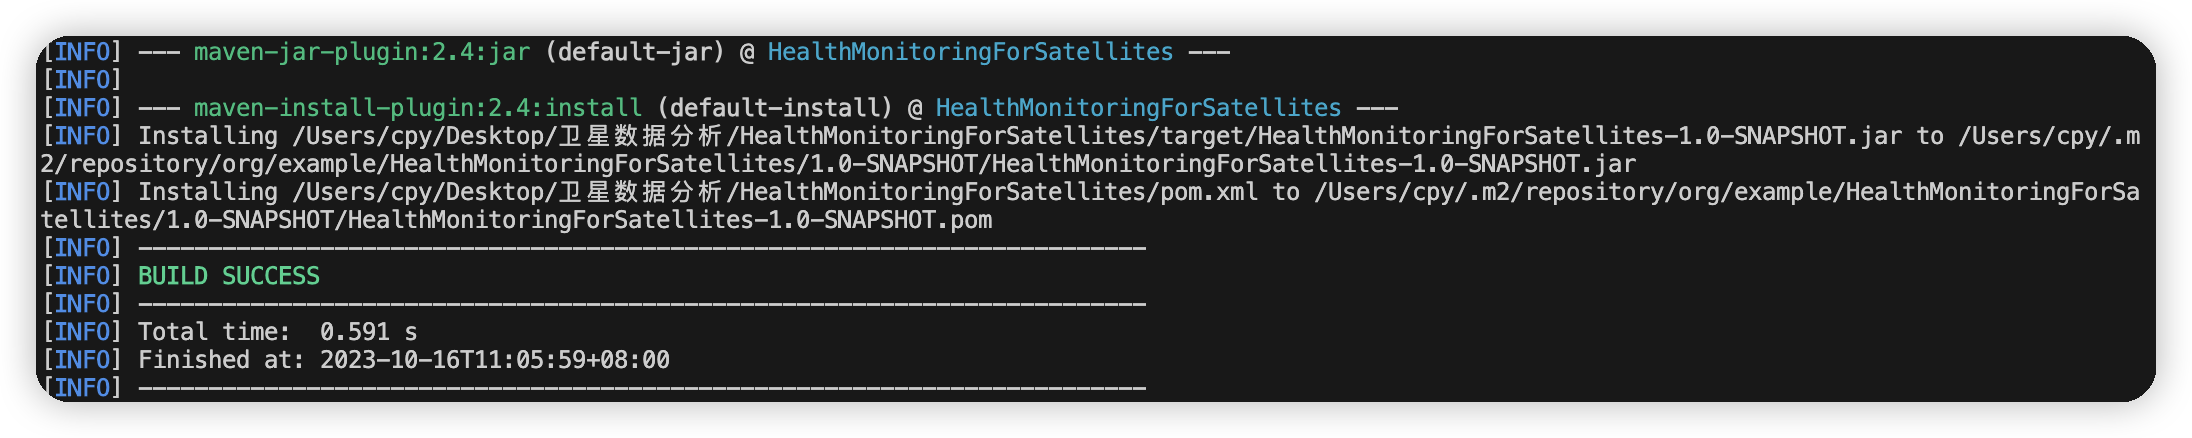
Task: Click the first Installing line's jar path
Action: coord(1097,136)
